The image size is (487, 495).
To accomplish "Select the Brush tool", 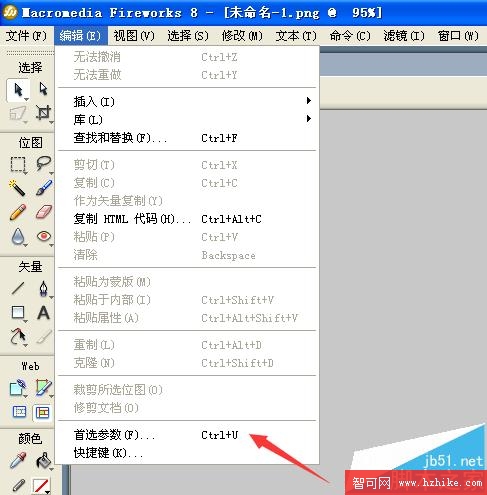I will (44, 188).
